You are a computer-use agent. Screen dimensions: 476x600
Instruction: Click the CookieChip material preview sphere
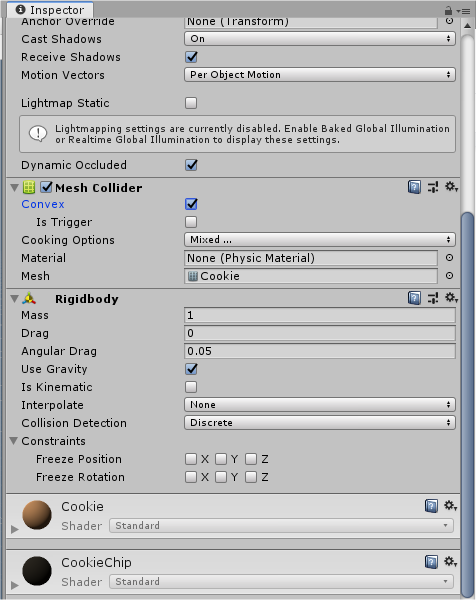click(37, 571)
